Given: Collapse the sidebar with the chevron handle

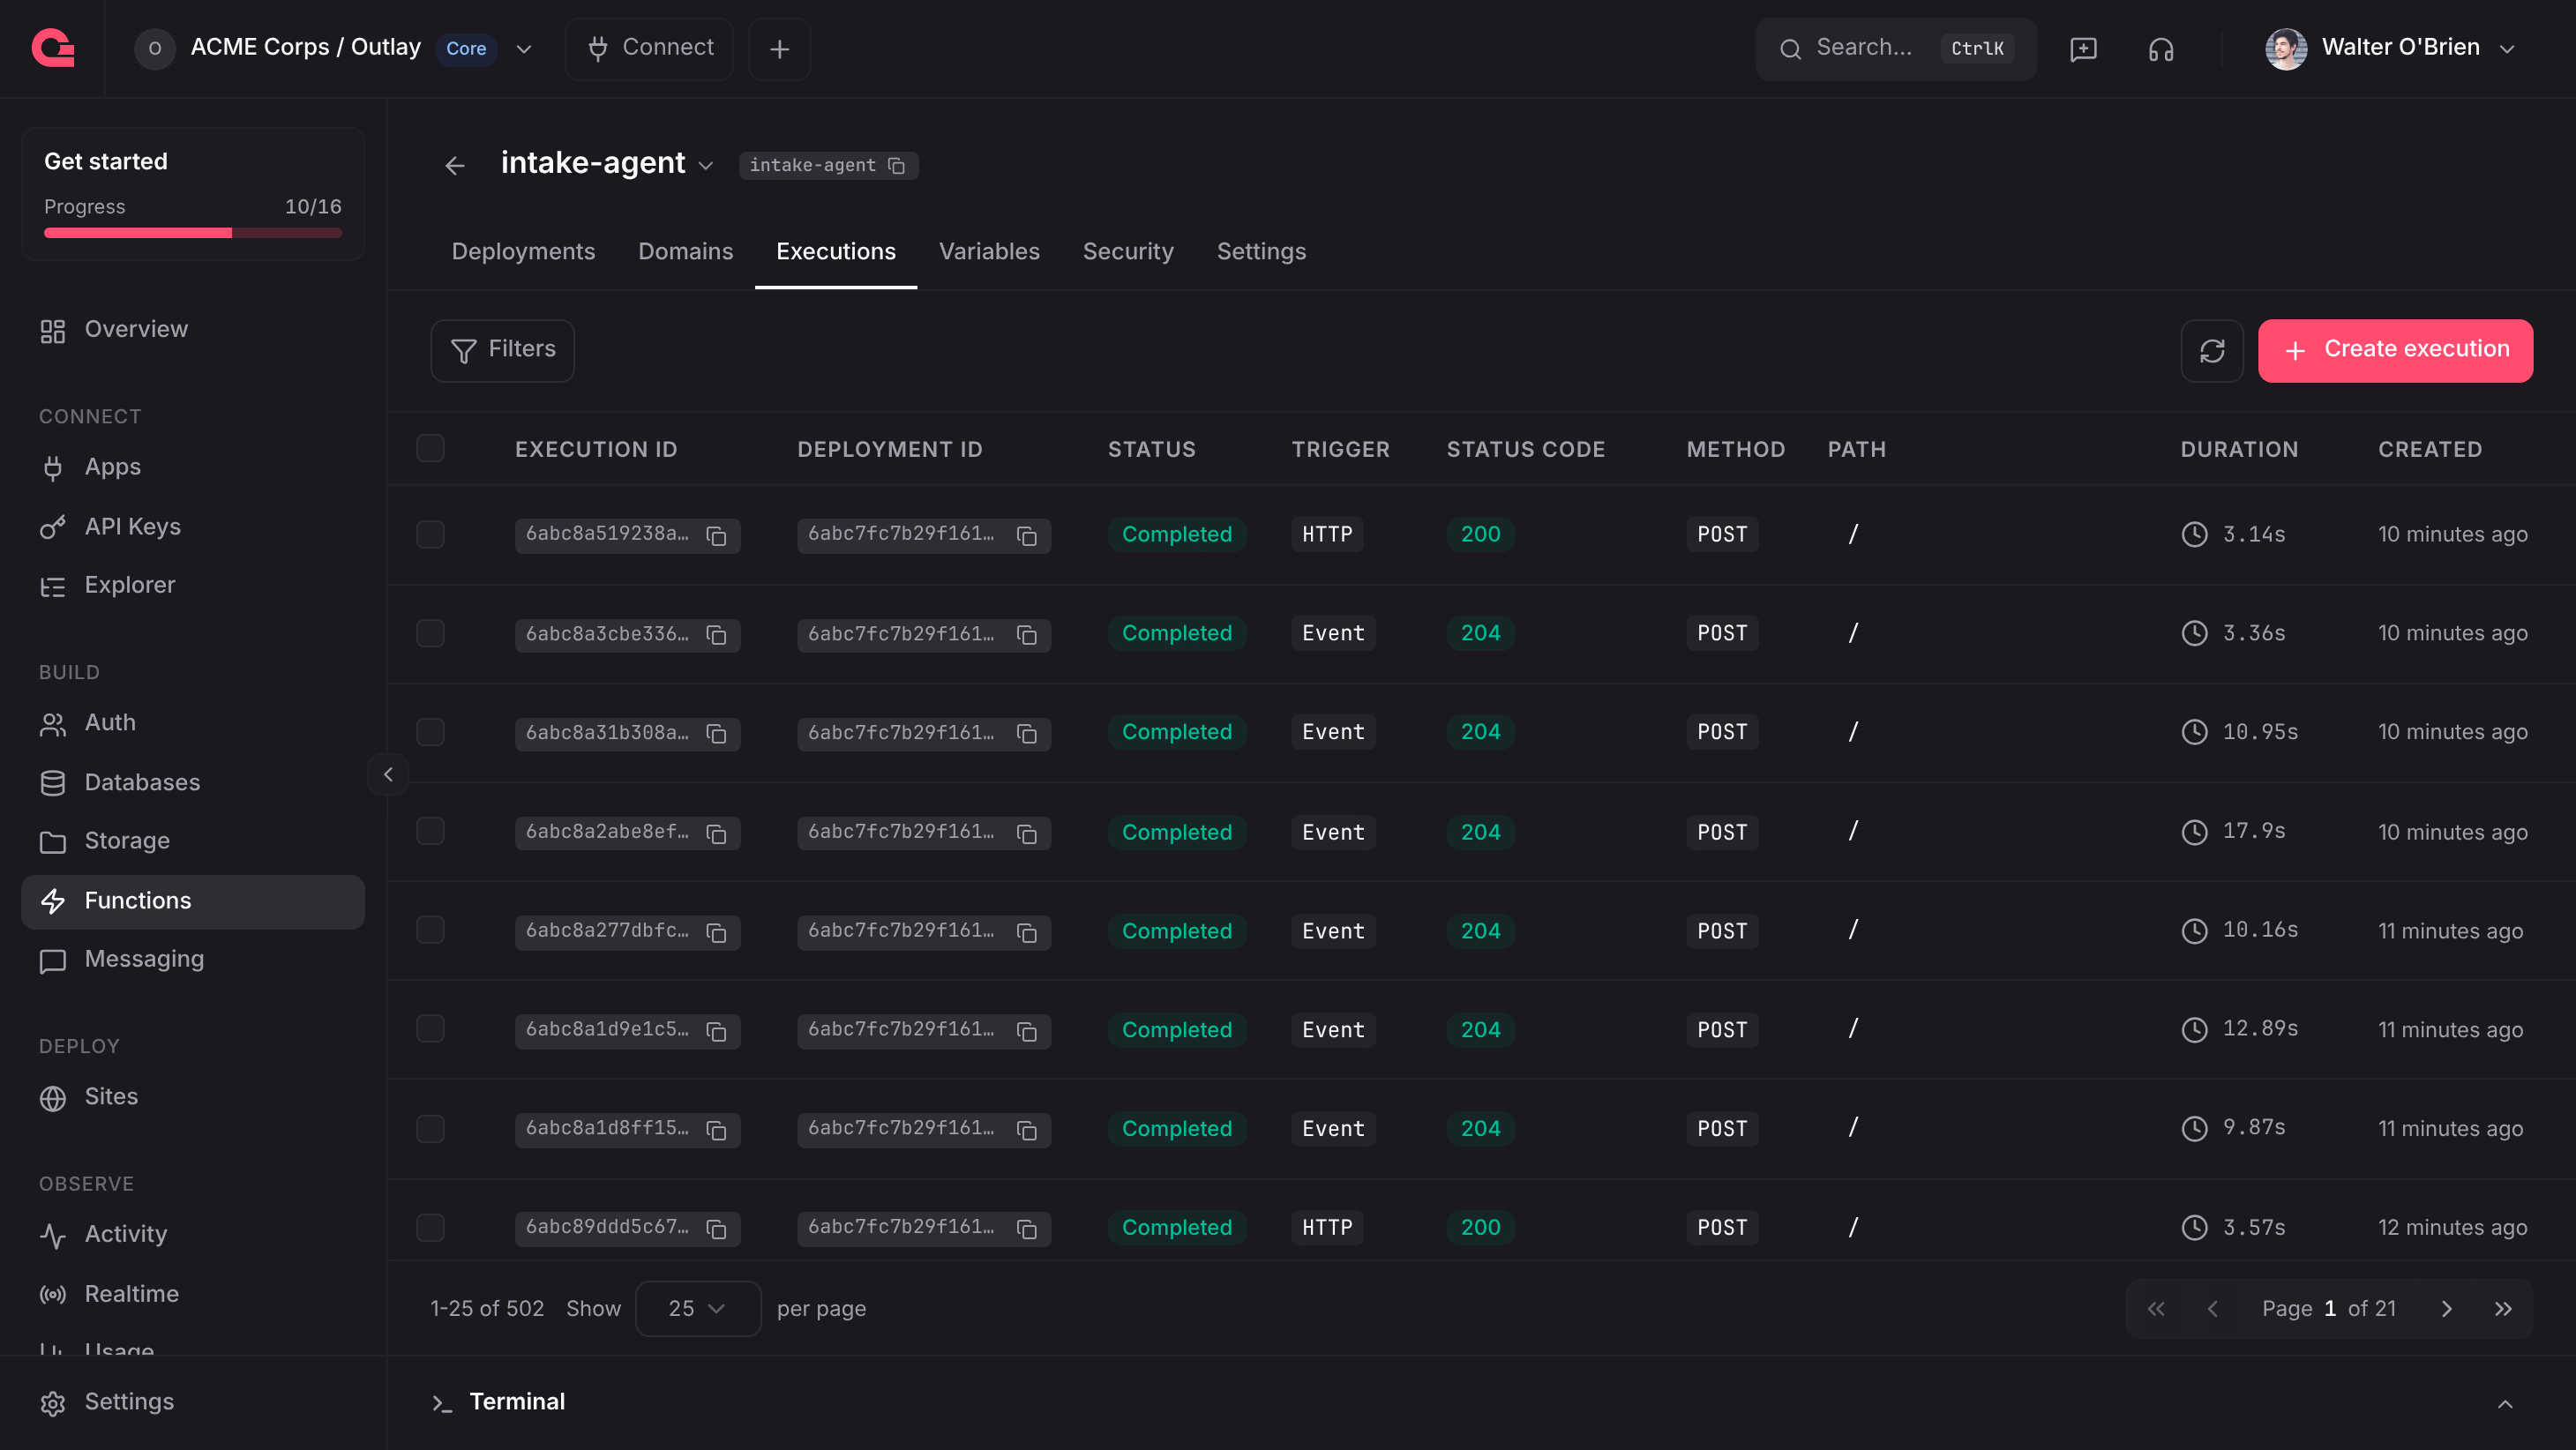Looking at the screenshot, I should tap(388, 774).
